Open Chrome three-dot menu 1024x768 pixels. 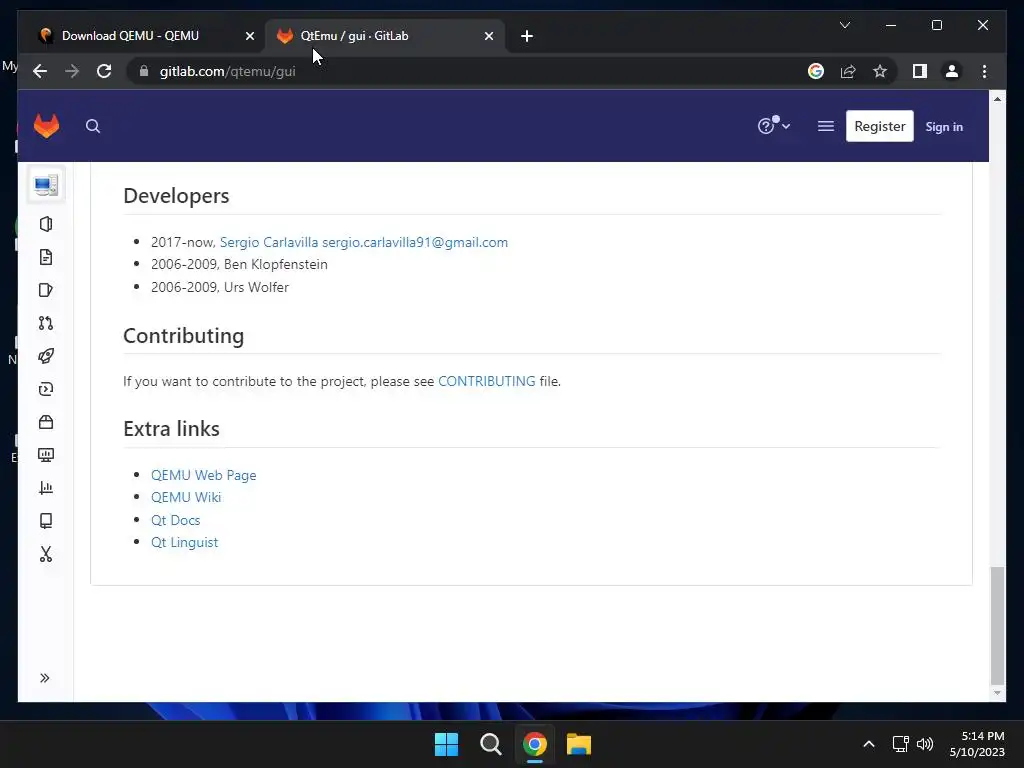pos(984,71)
